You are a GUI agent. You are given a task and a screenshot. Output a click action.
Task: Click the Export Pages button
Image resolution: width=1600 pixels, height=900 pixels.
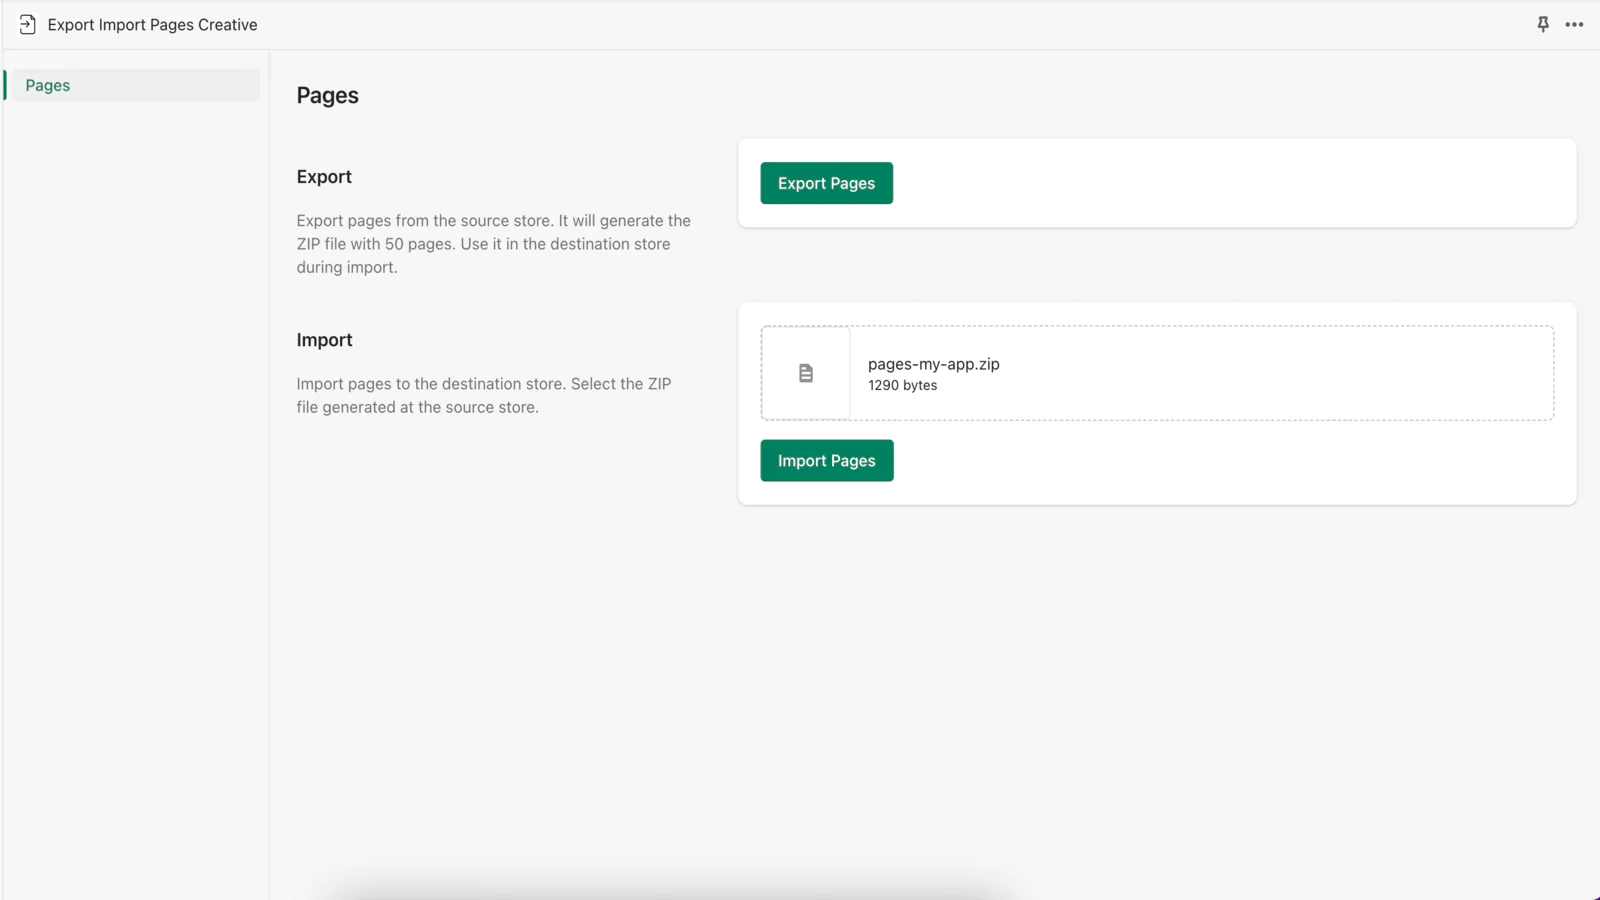826,183
